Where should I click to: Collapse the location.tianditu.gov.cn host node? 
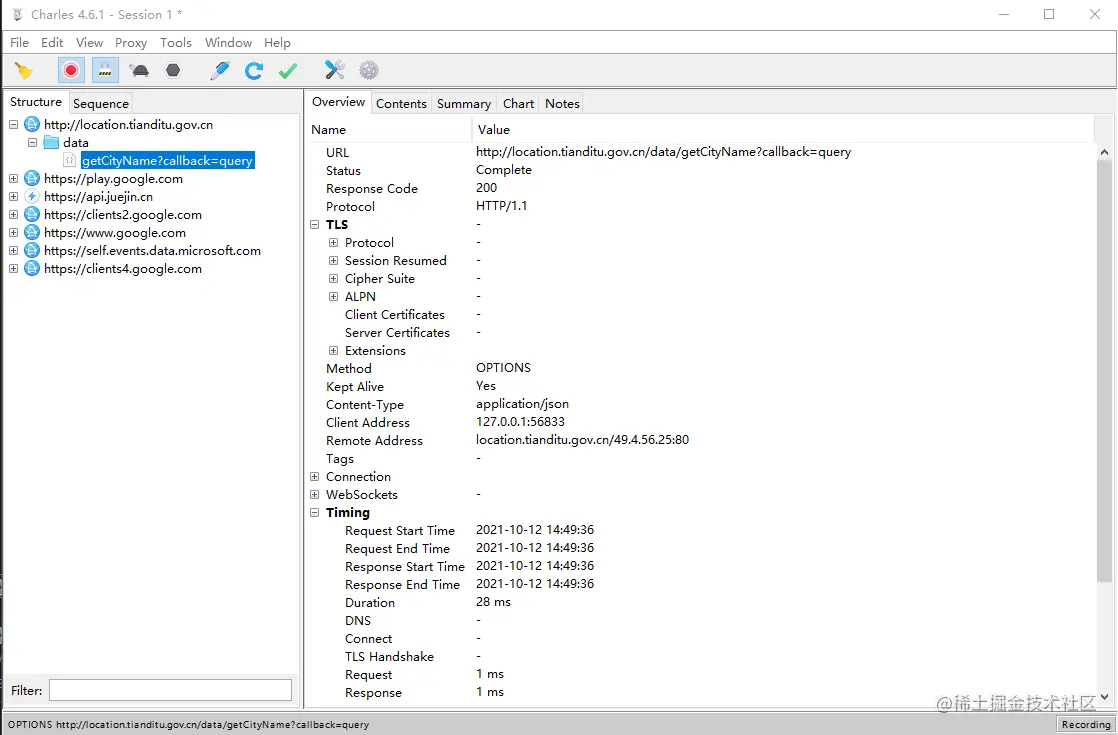tap(14, 125)
